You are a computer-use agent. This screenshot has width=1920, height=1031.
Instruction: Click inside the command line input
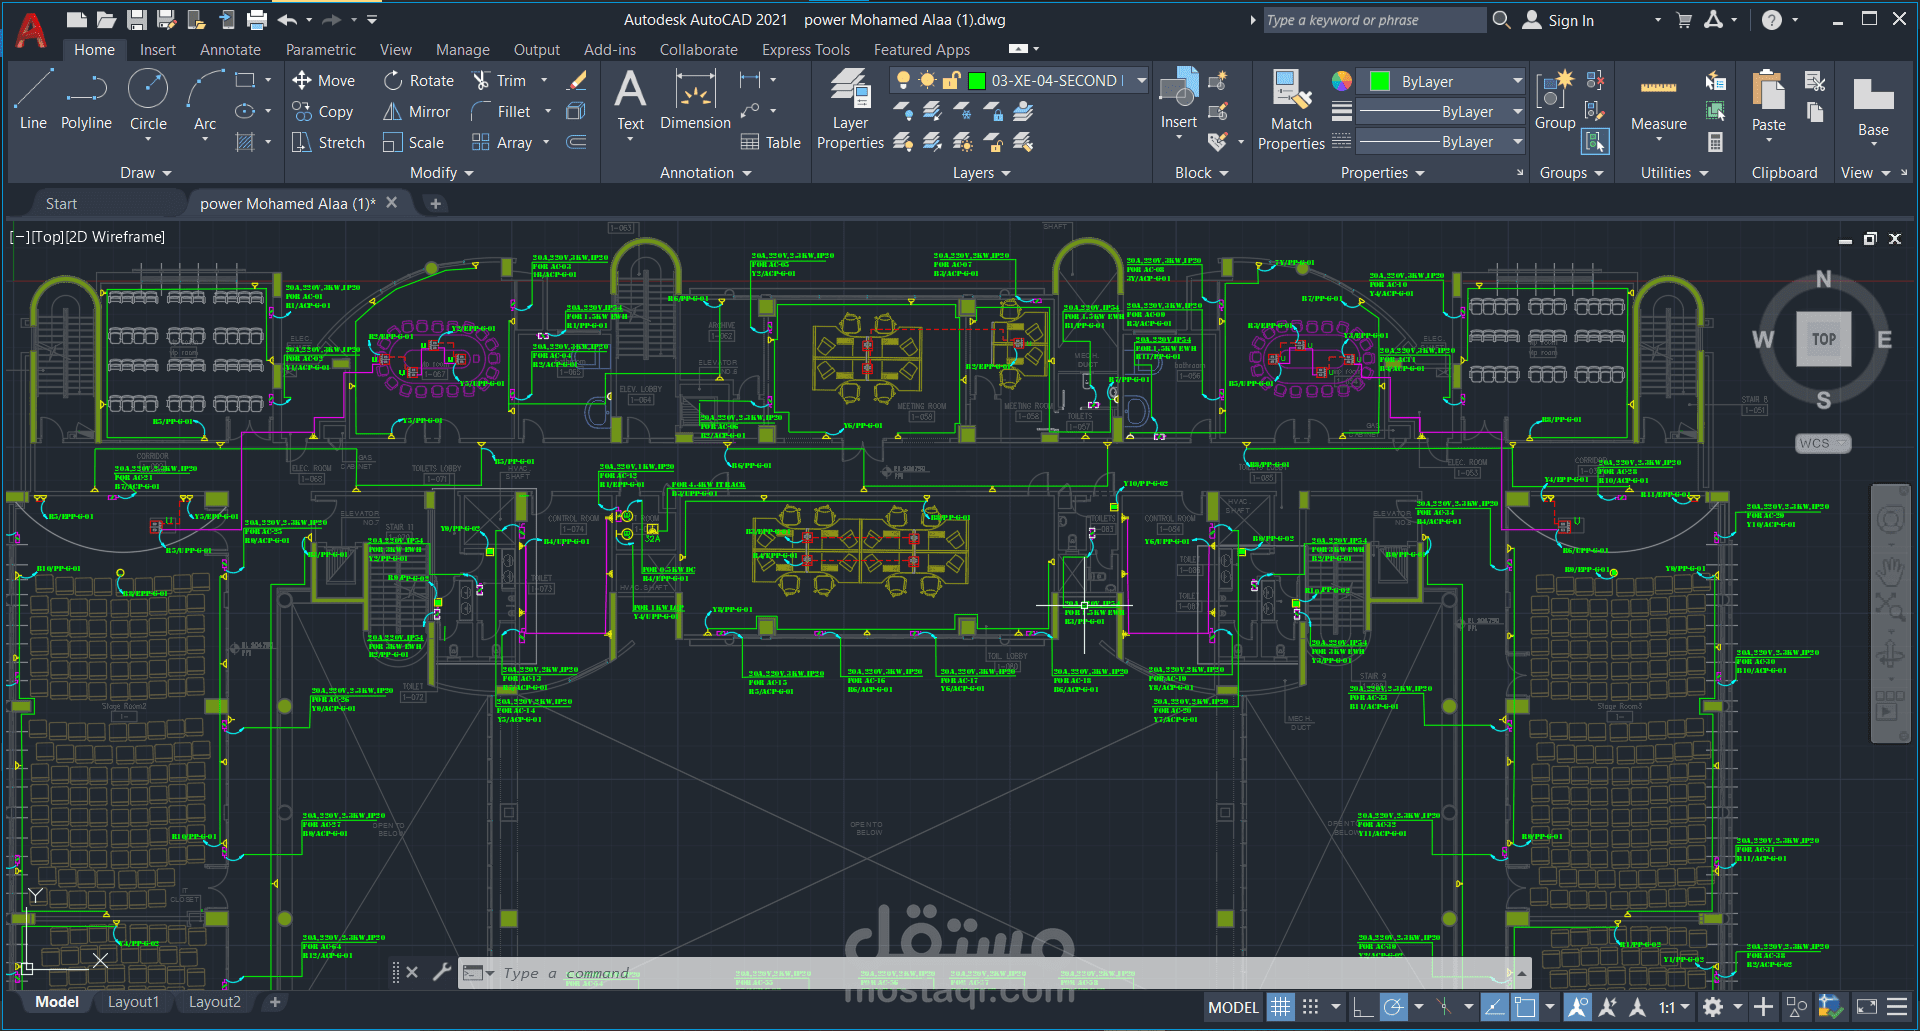pyautogui.click(x=700, y=972)
